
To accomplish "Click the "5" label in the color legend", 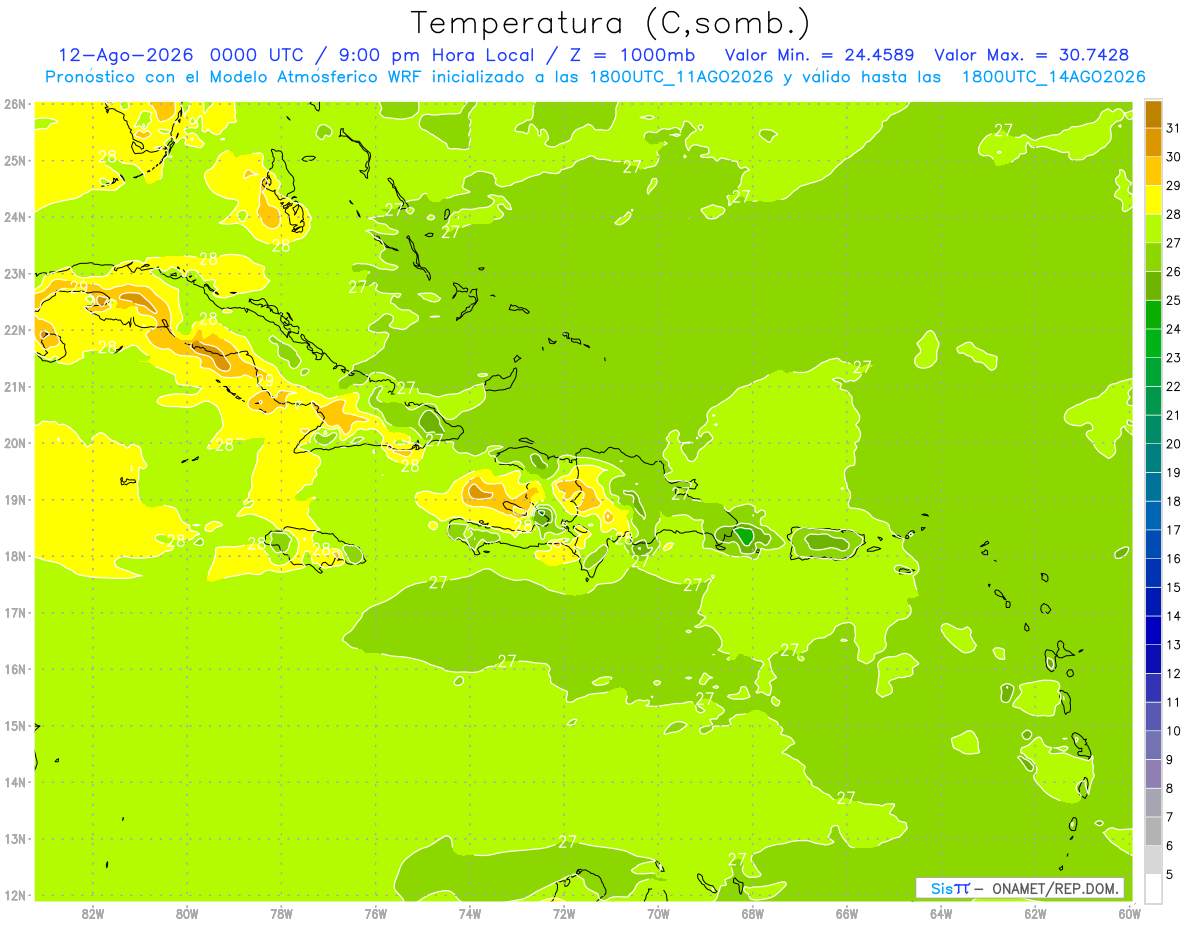I will (1170, 874).
